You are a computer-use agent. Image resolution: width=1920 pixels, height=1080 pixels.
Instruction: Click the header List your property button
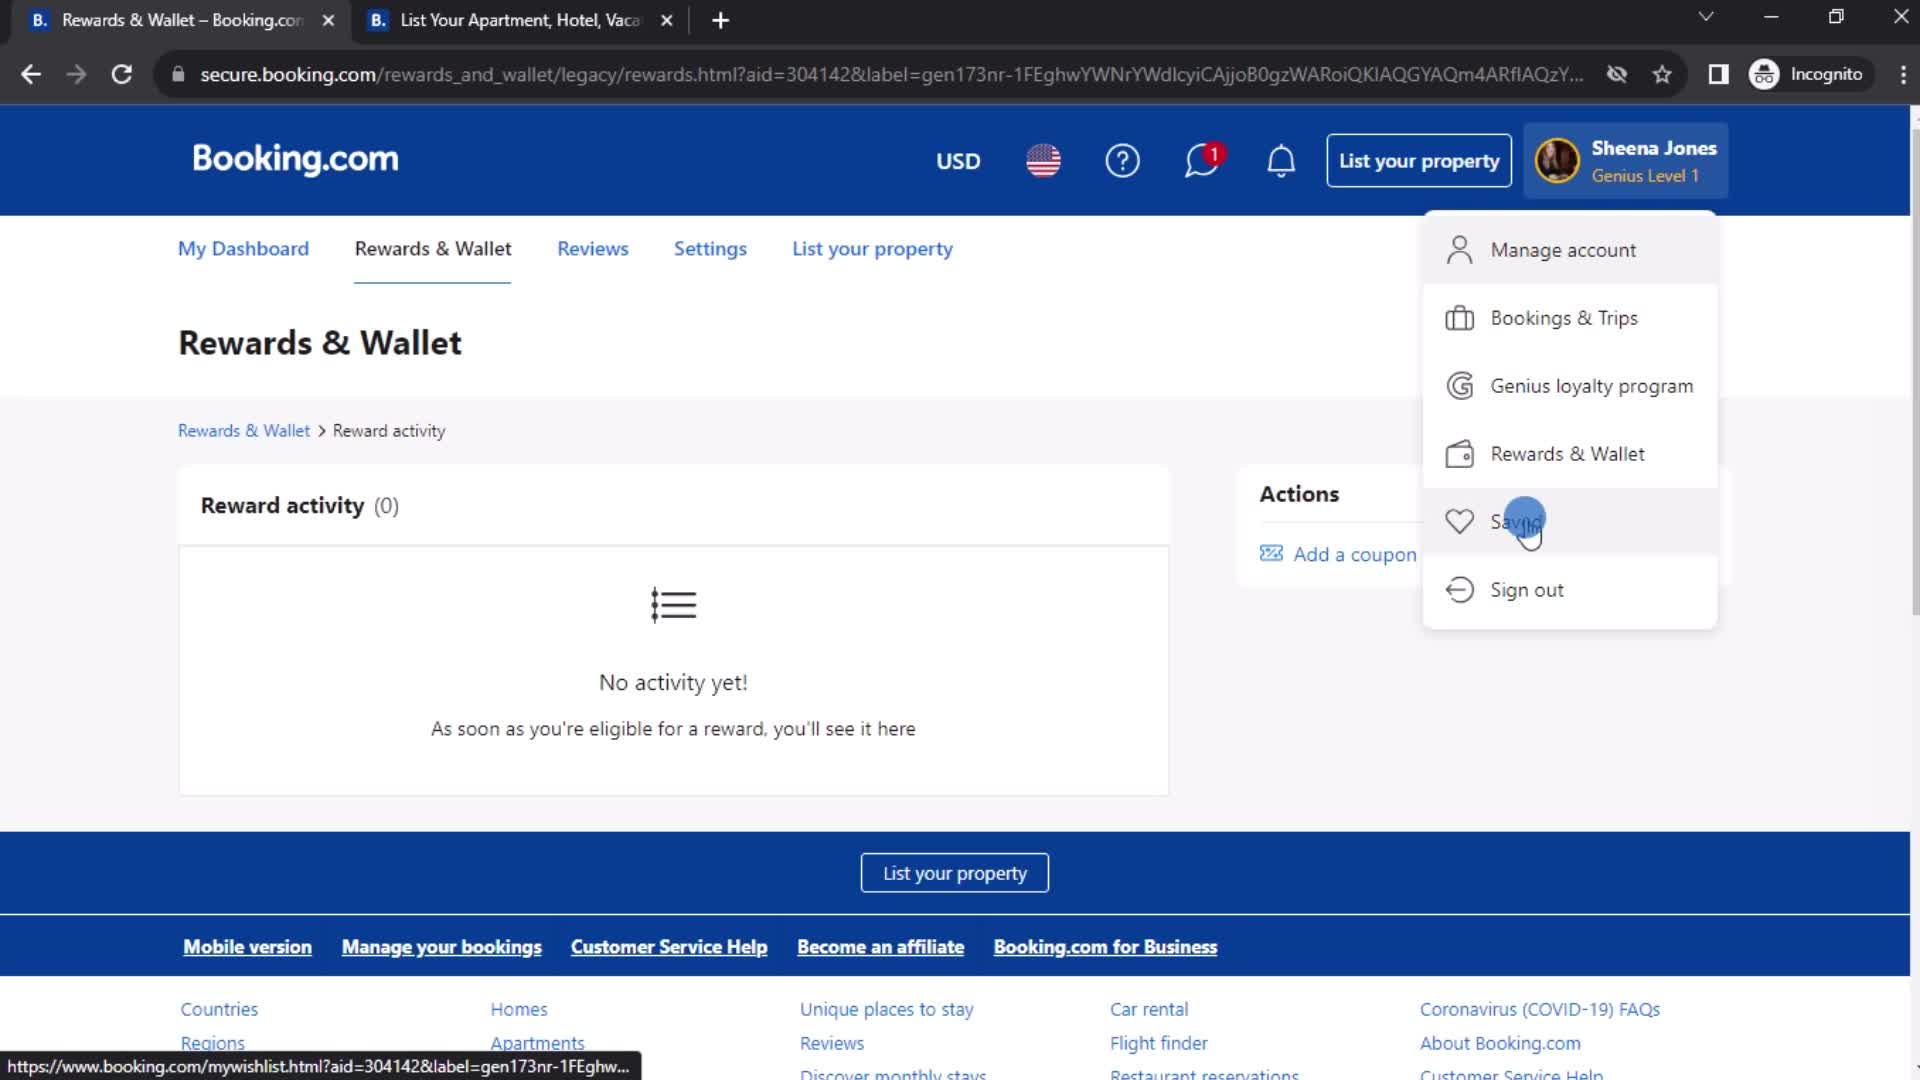pos(1419,161)
